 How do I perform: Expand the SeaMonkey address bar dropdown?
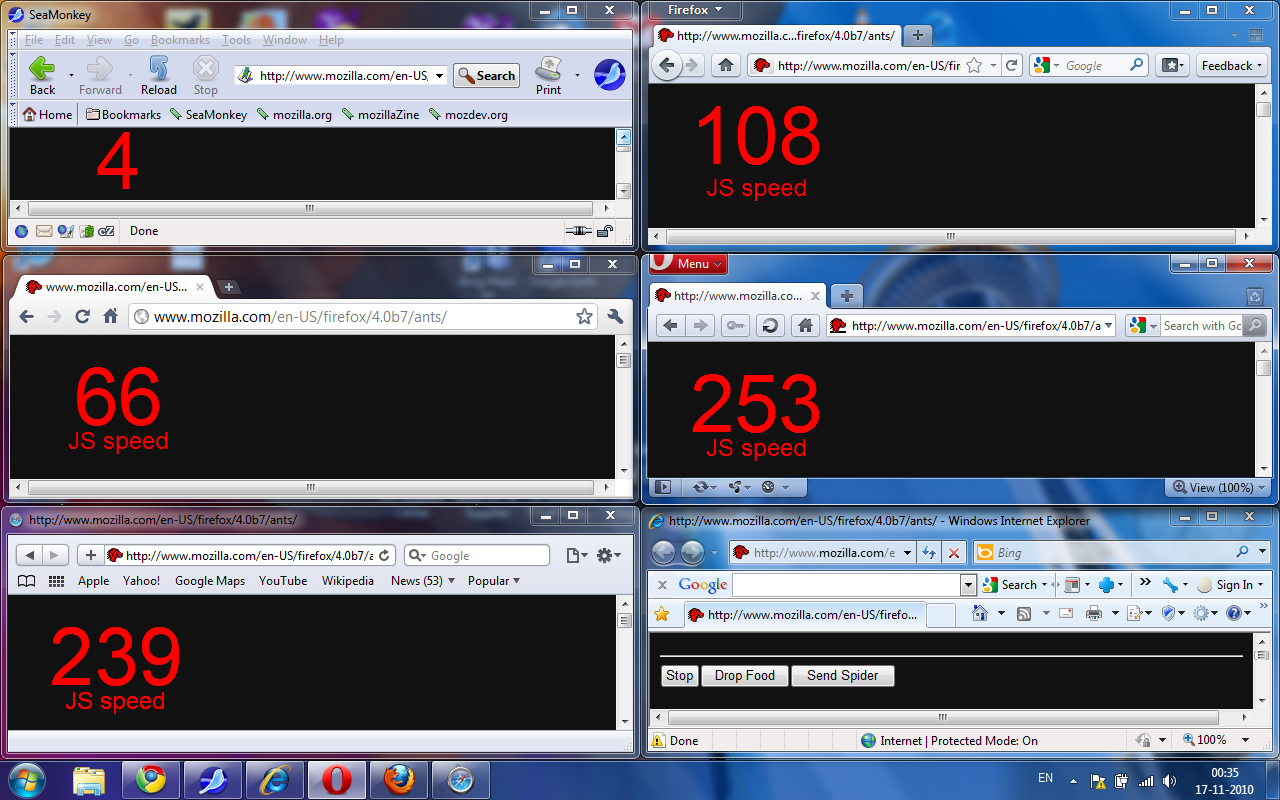tap(439, 75)
